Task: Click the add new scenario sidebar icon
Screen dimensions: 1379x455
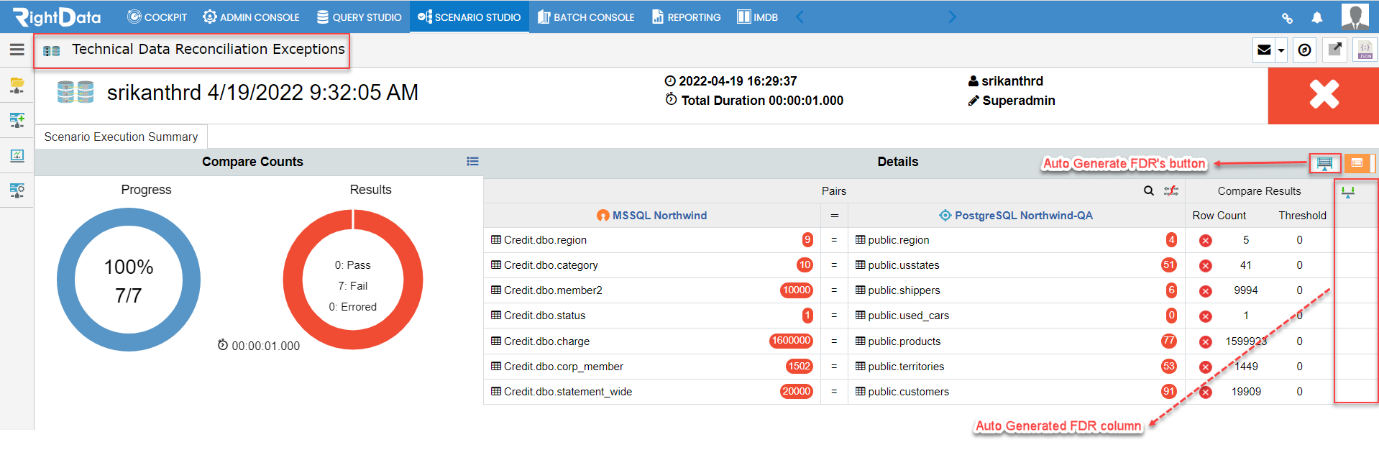Action: coord(17,120)
